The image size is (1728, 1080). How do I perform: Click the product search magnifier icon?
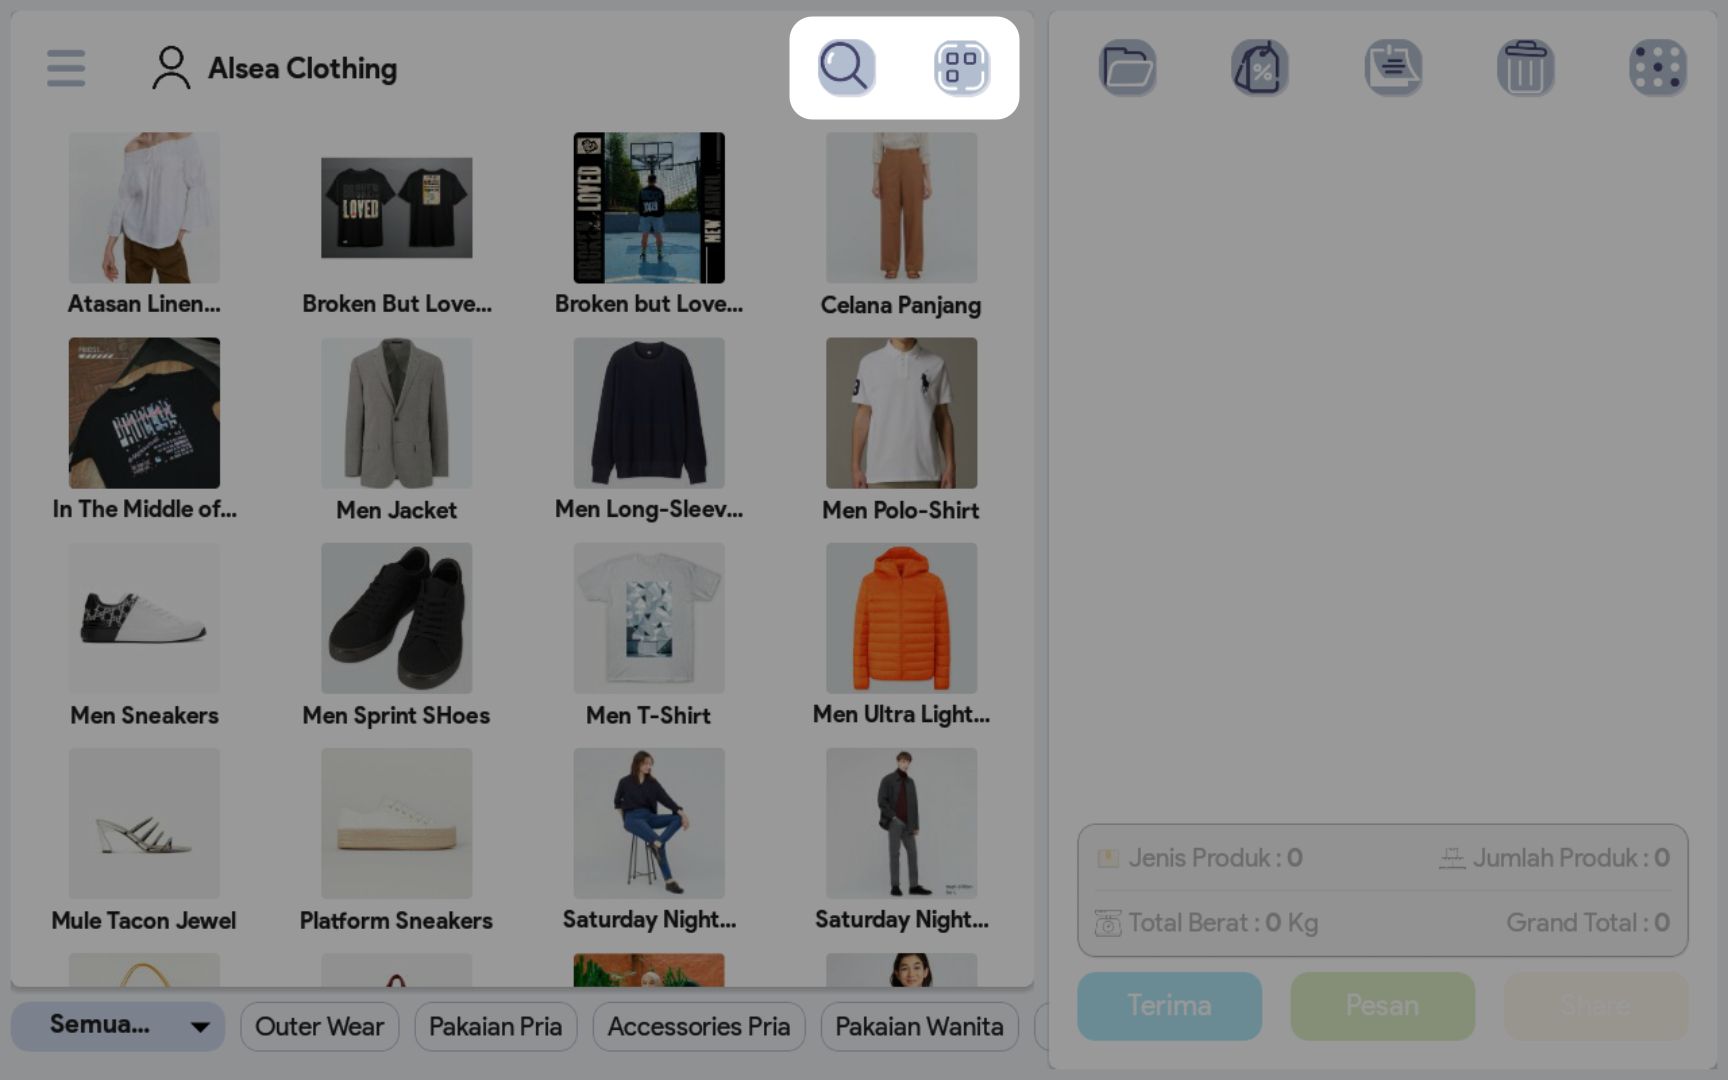click(846, 68)
